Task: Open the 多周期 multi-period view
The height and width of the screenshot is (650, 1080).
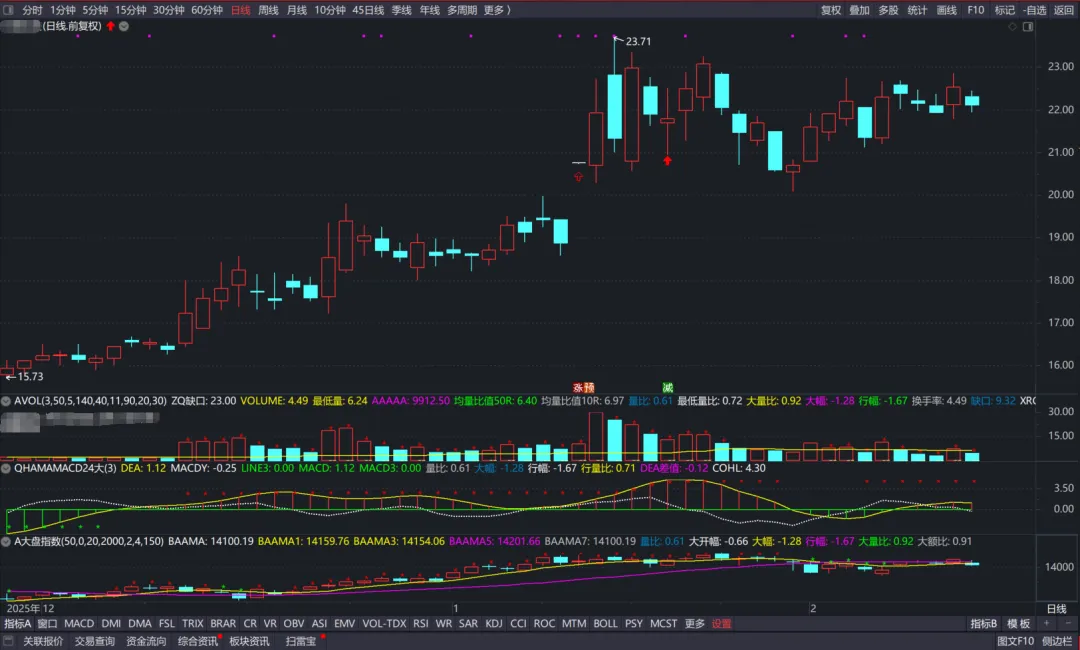Action: tap(461, 10)
